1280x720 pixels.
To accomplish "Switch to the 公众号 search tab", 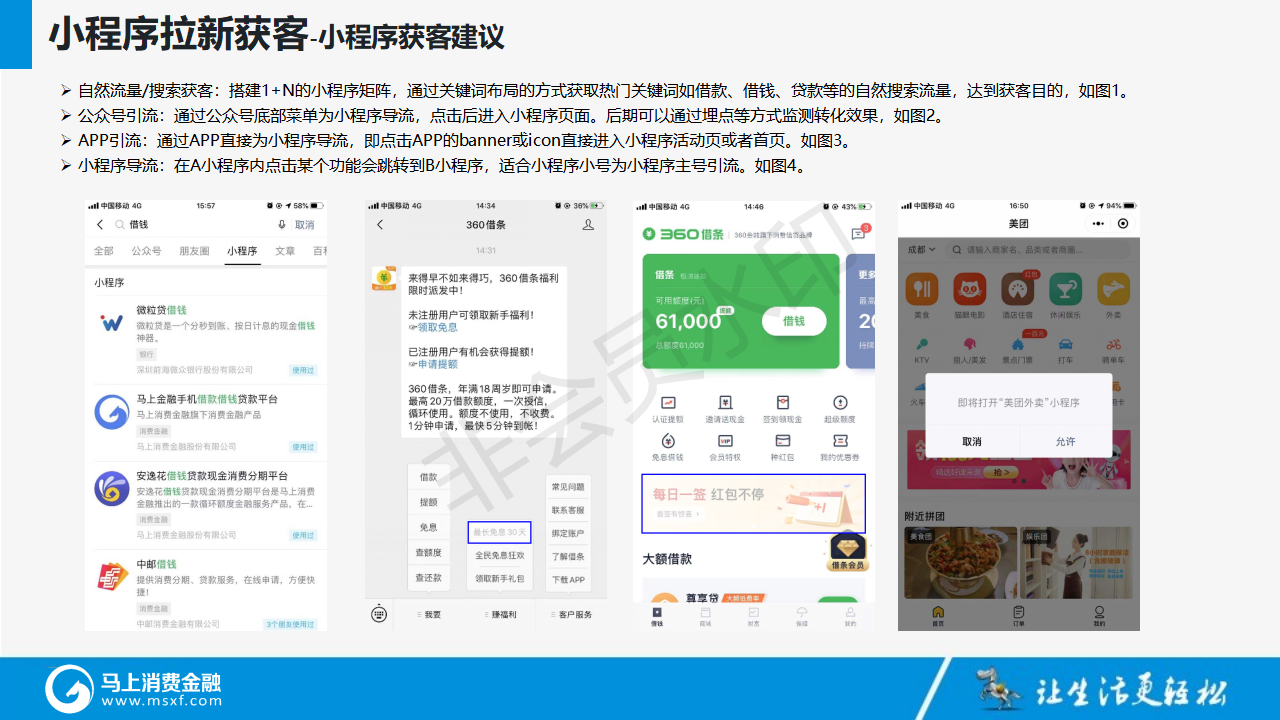I will coord(146,251).
